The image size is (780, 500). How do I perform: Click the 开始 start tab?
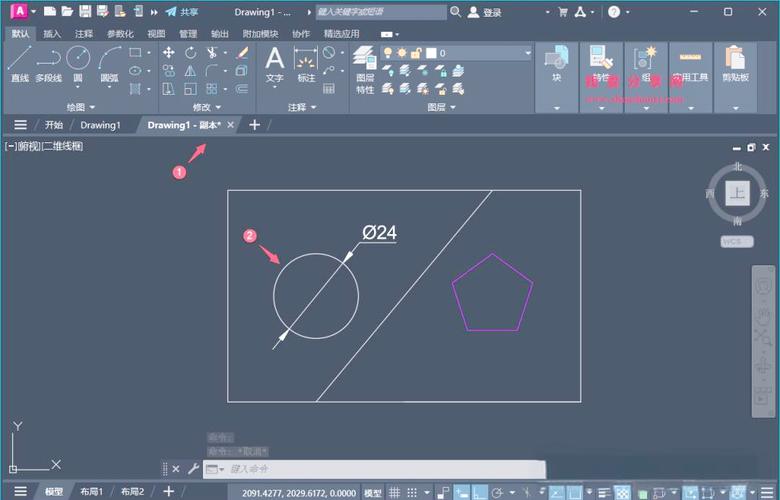(x=54, y=125)
